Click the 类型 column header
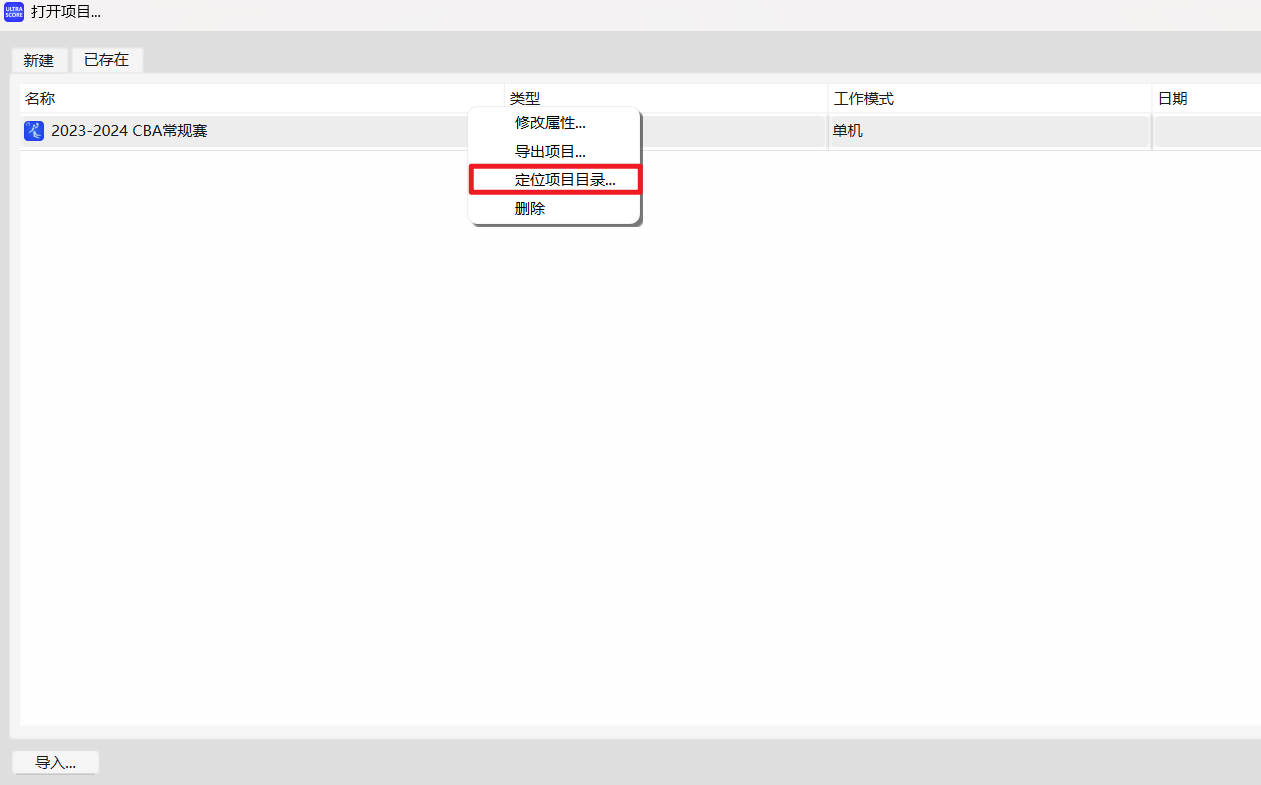The image size is (1261, 785). click(x=522, y=98)
